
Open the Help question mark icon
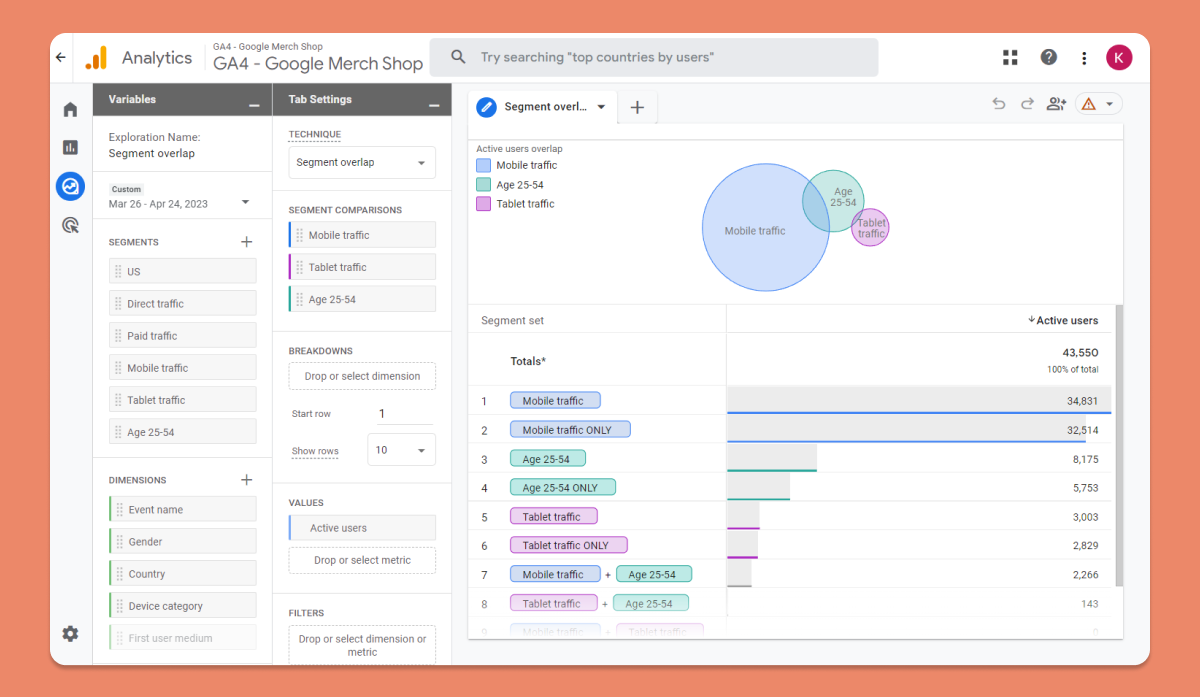tap(1048, 58)
